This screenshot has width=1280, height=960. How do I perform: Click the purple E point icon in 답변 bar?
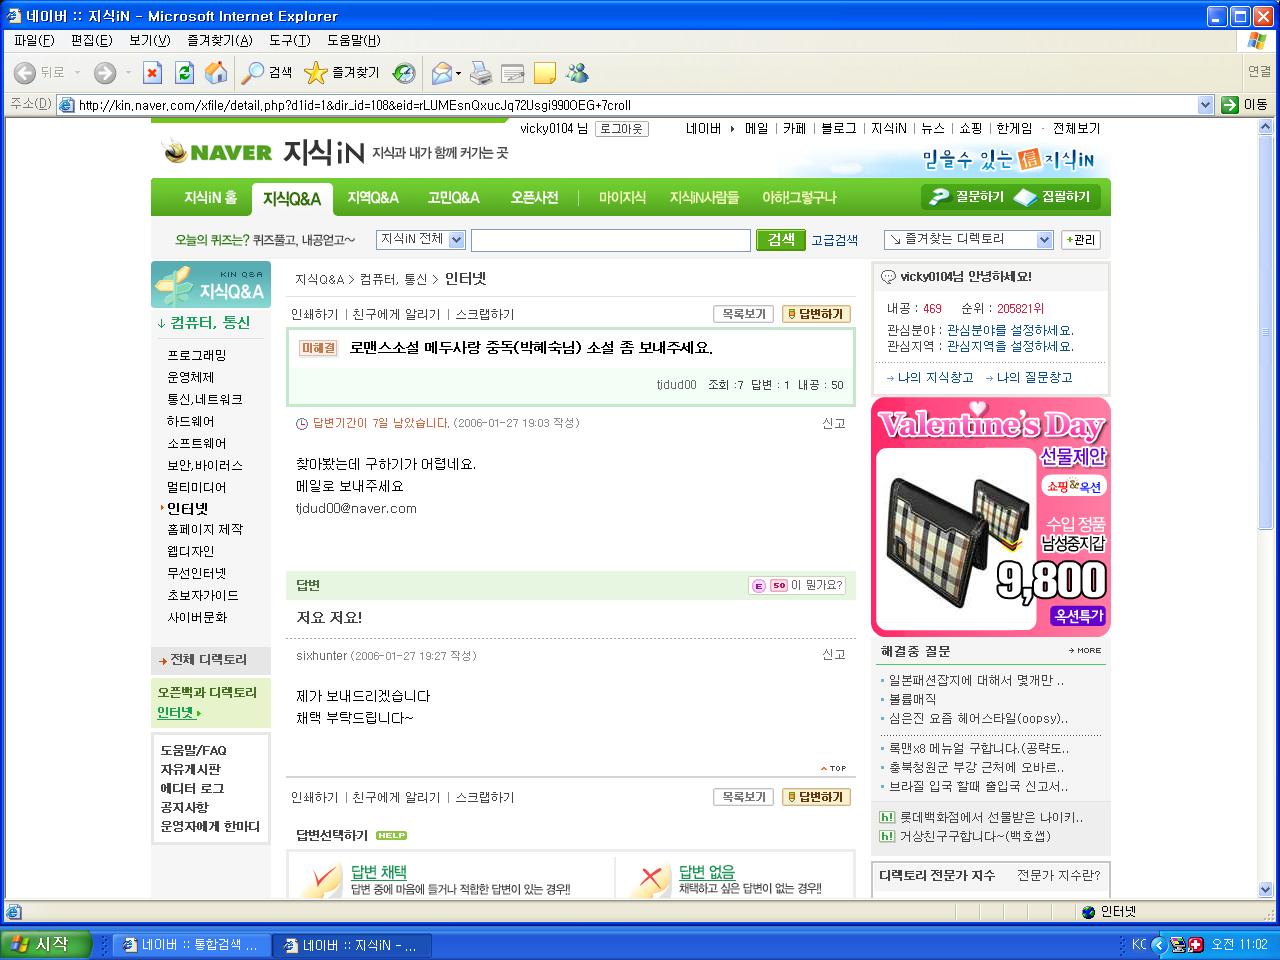tap(758, 586)
